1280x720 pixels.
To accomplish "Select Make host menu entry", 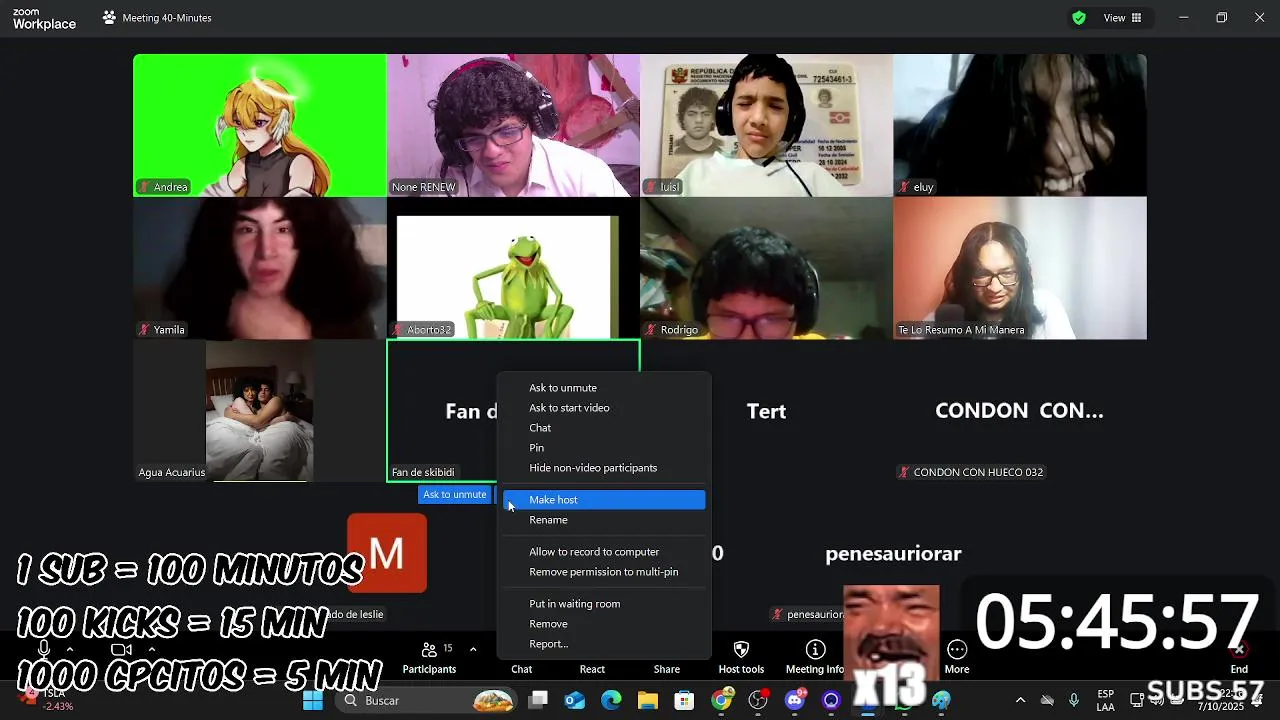I will [604, 500].
